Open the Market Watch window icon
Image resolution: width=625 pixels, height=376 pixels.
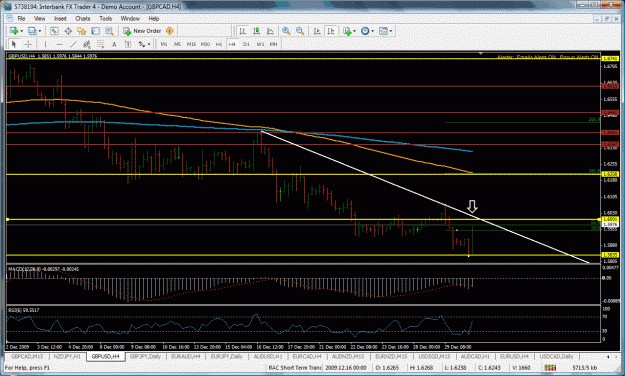(x=54, y=31)
